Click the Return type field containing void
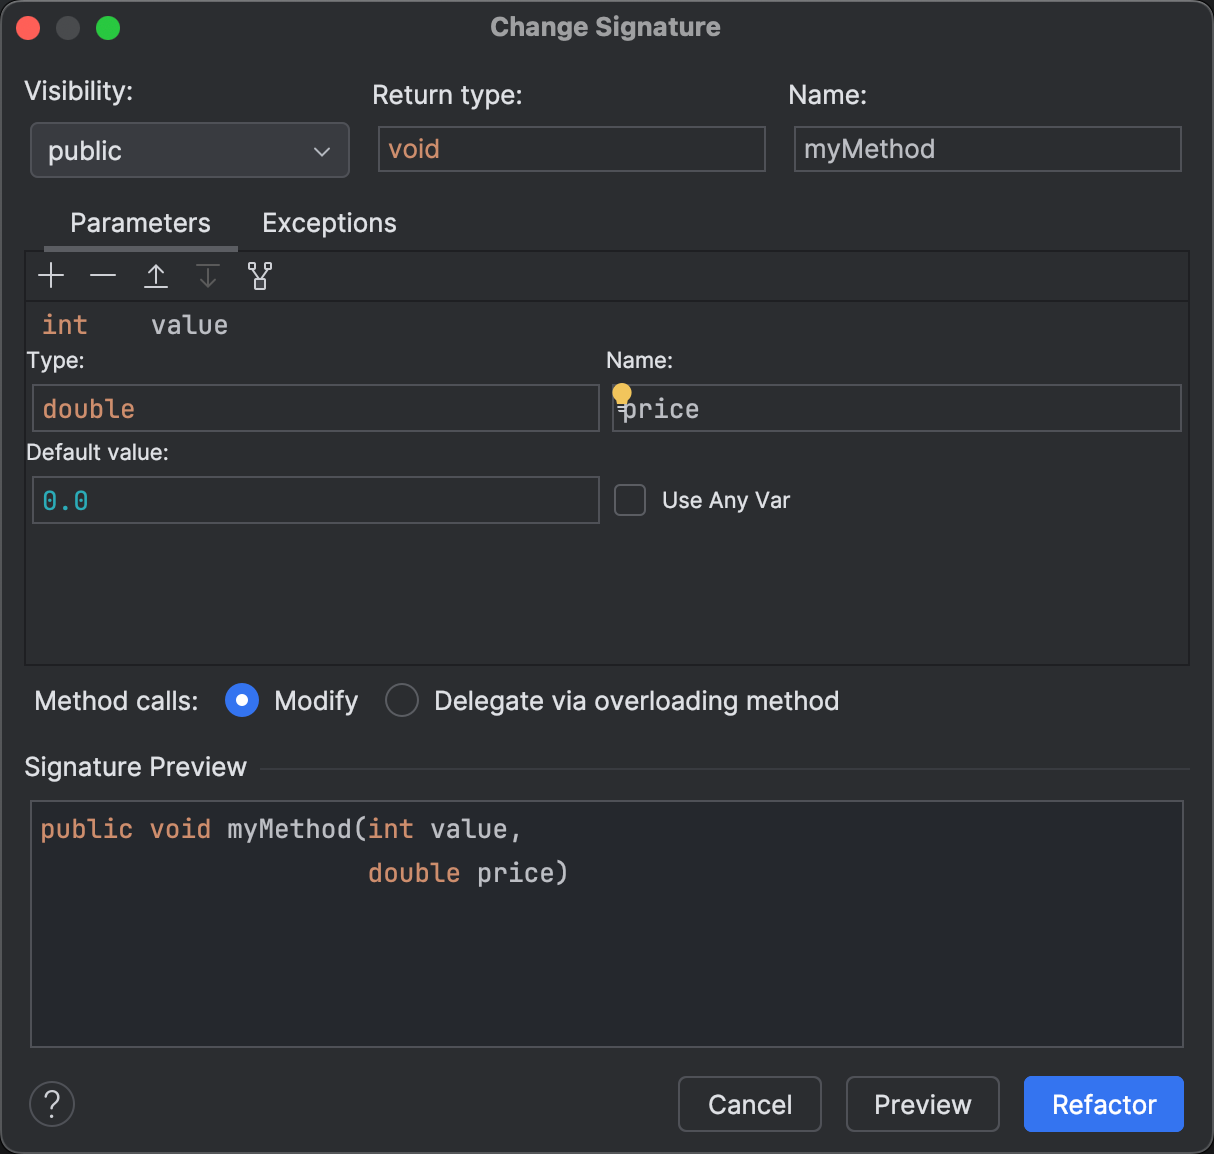Screen dimensions: 1214x1154 570,148
